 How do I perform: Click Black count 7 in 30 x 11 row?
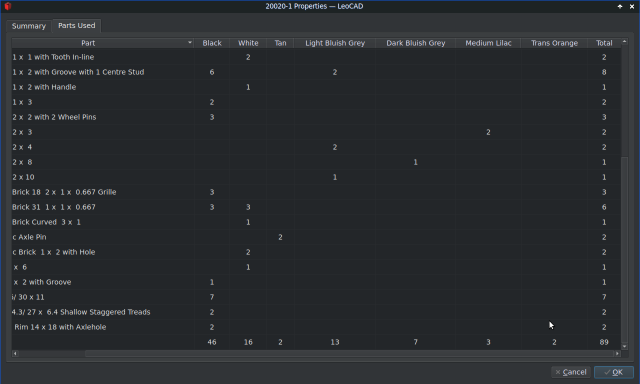click(x=212, y=297)
